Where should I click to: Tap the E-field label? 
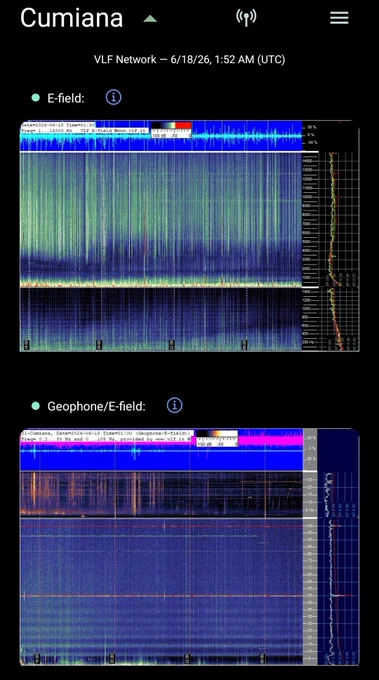click(66, 98)
